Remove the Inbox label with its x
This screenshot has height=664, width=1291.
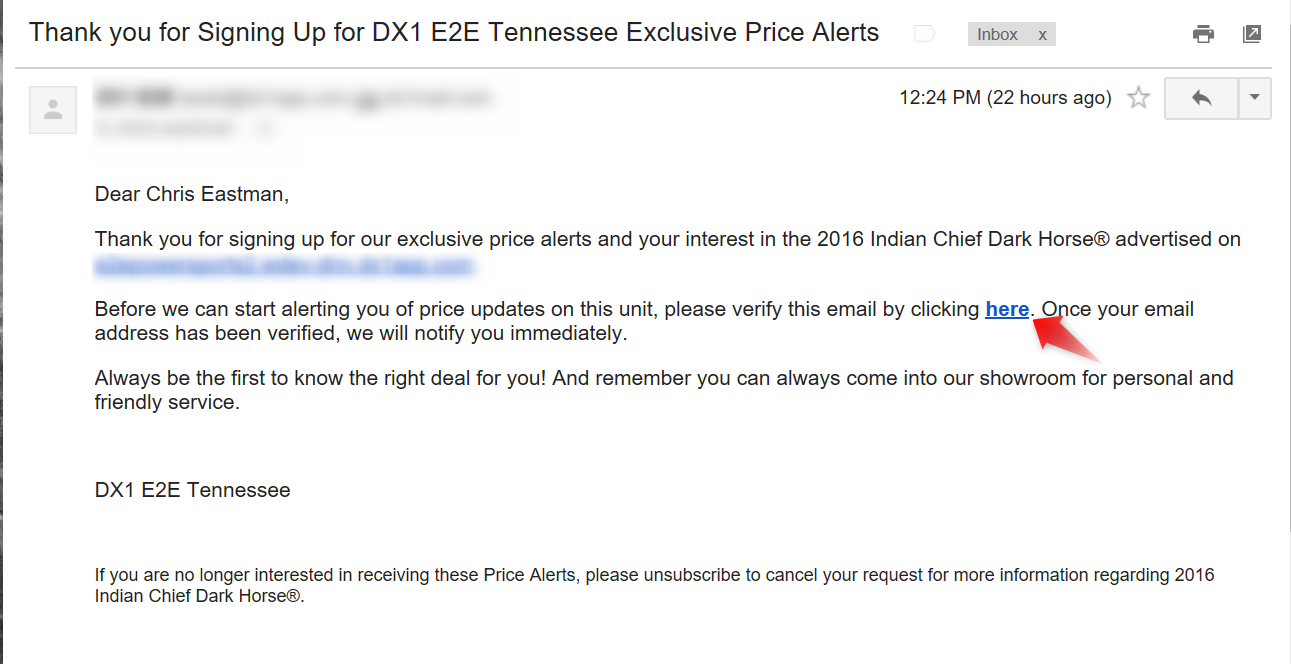pyautogui.click(x=1042, y=34)
